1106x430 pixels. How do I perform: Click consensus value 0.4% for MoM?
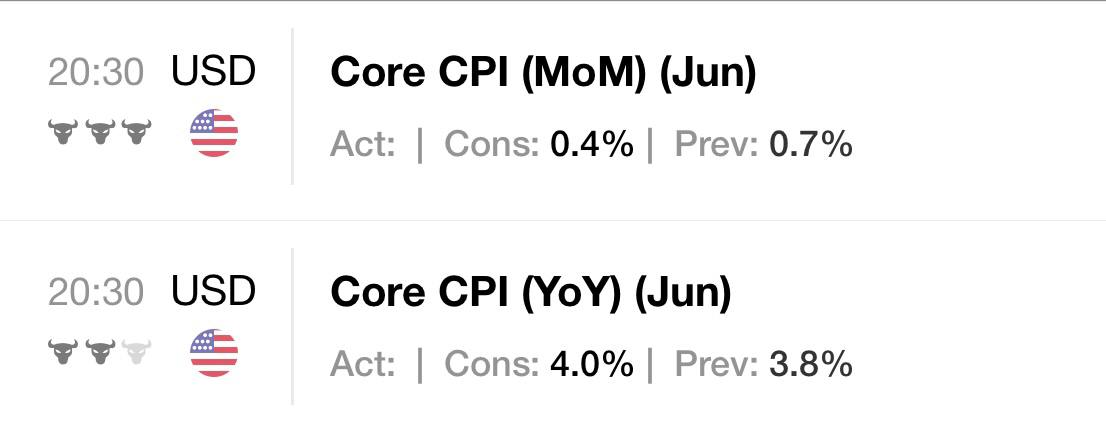click(x=592, y=145)
